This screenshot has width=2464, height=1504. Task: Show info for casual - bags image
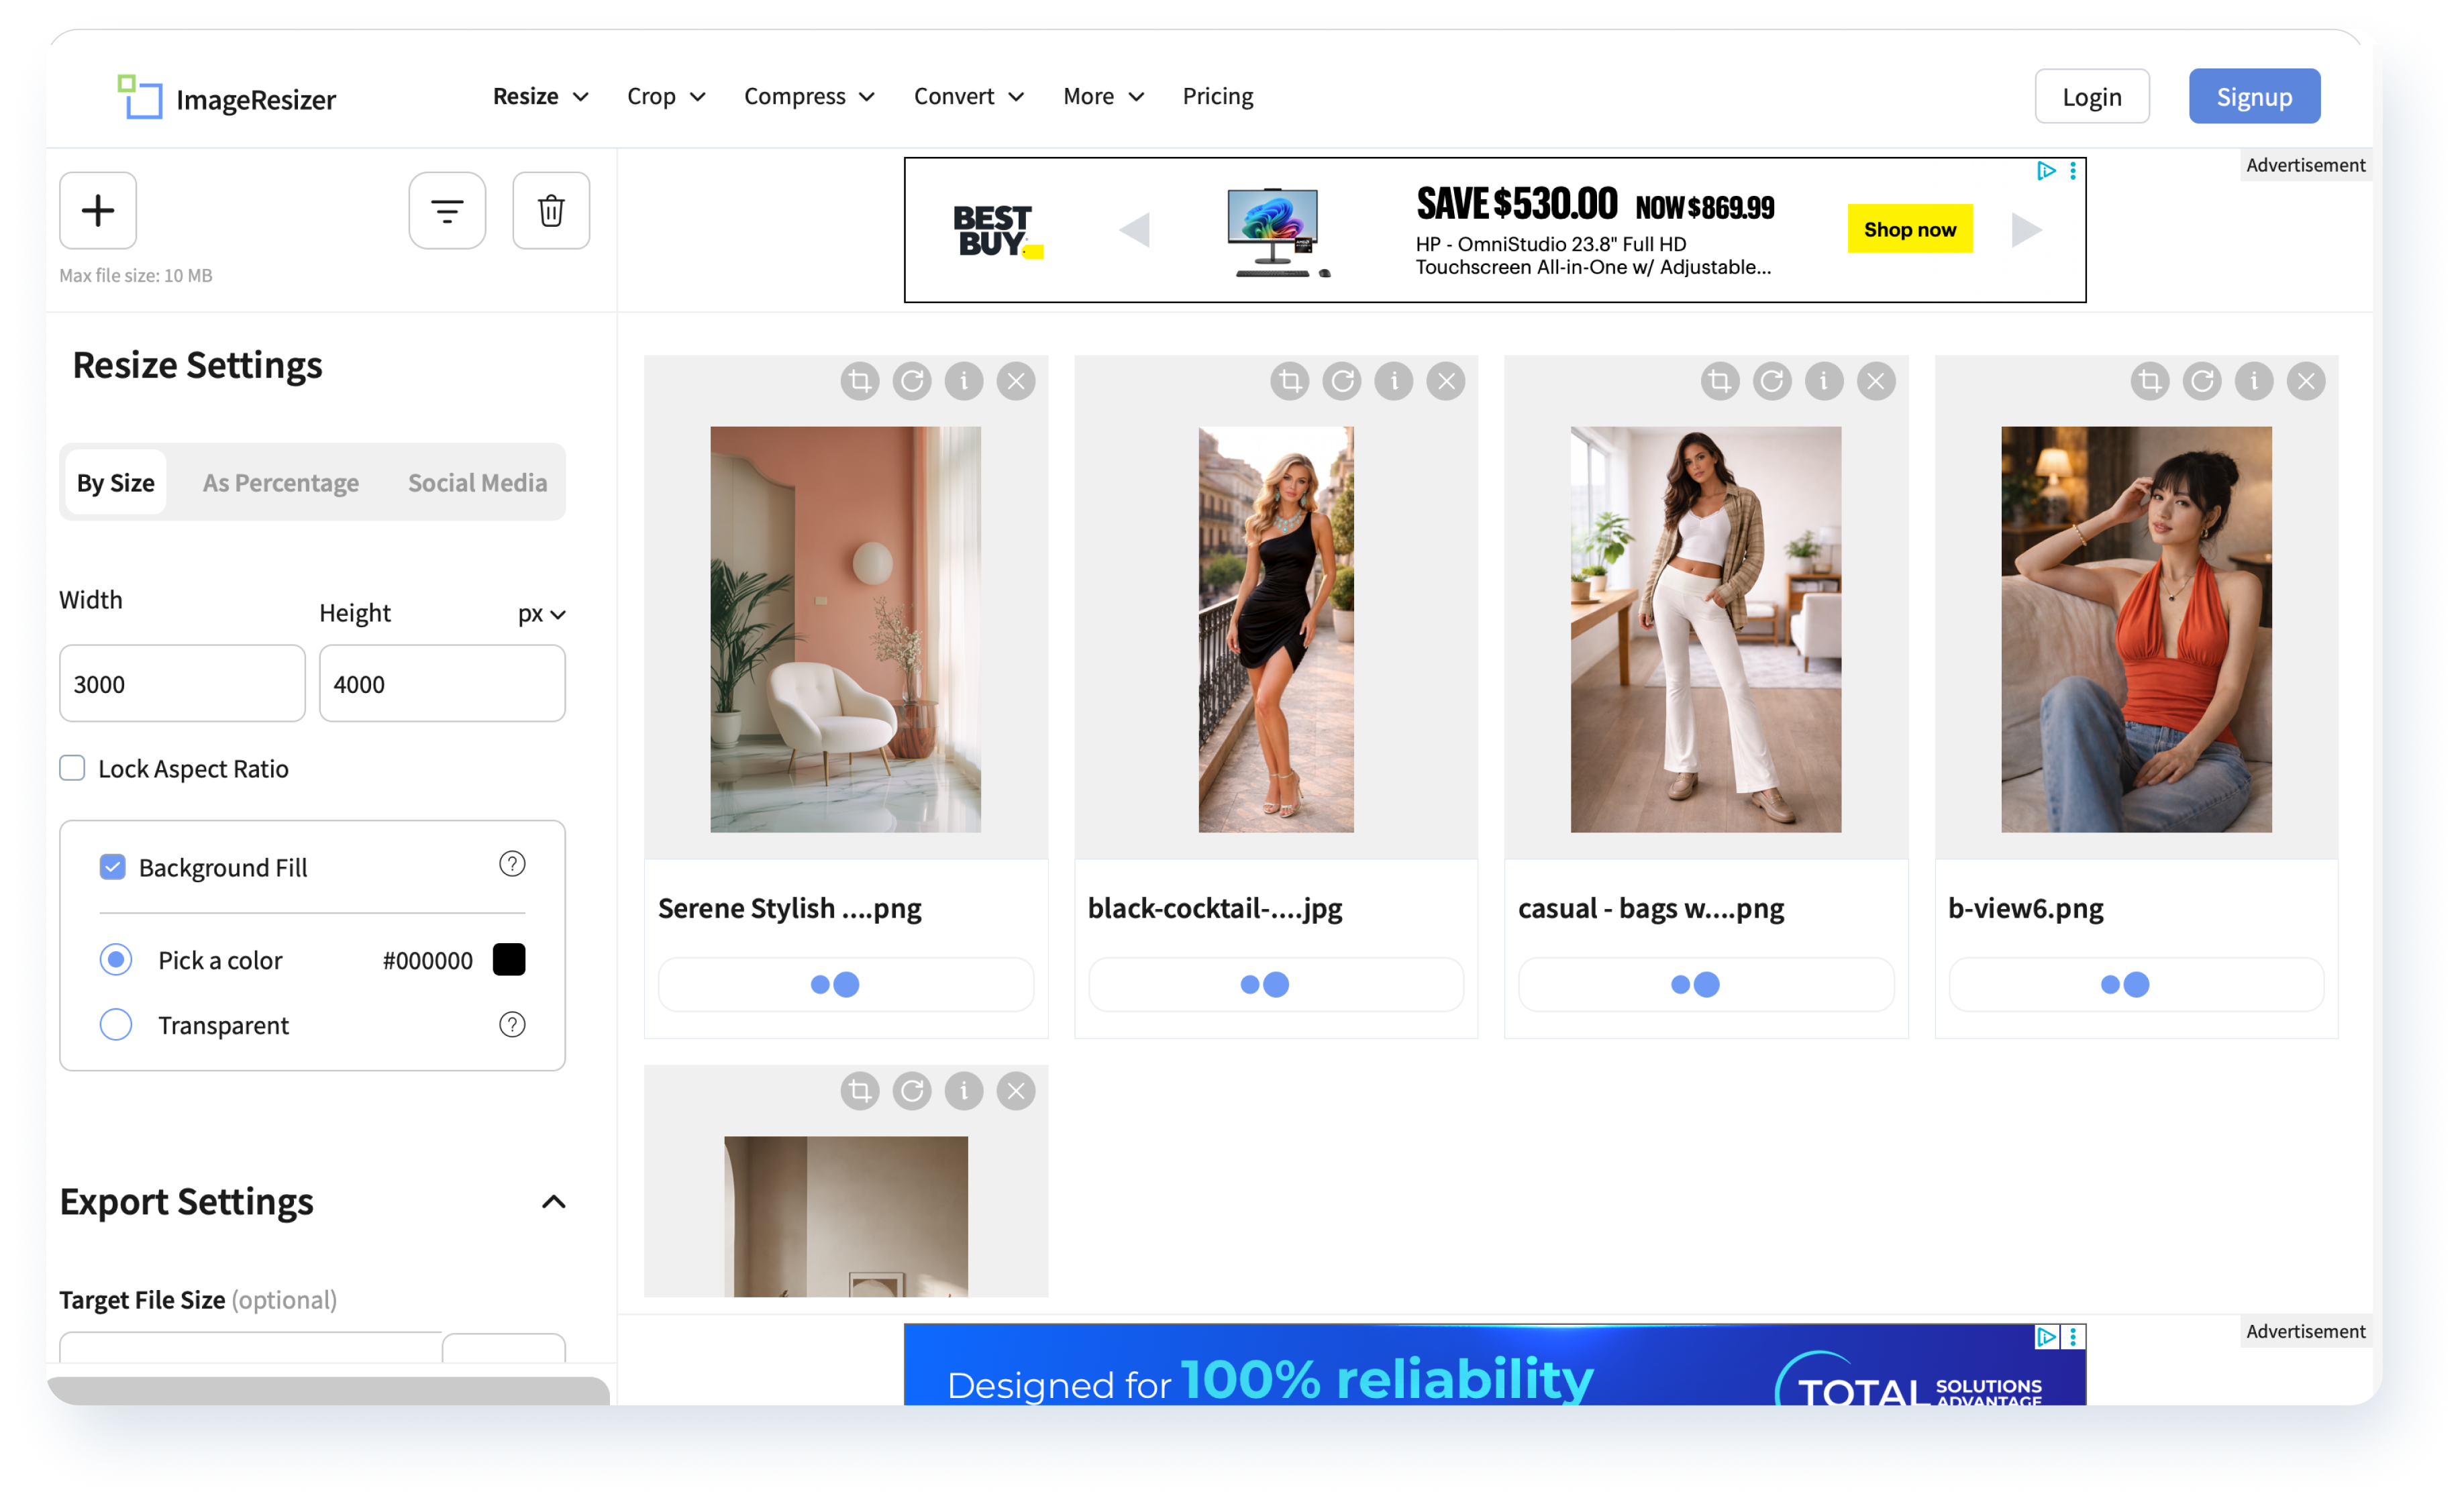[x=1824, y=381]
